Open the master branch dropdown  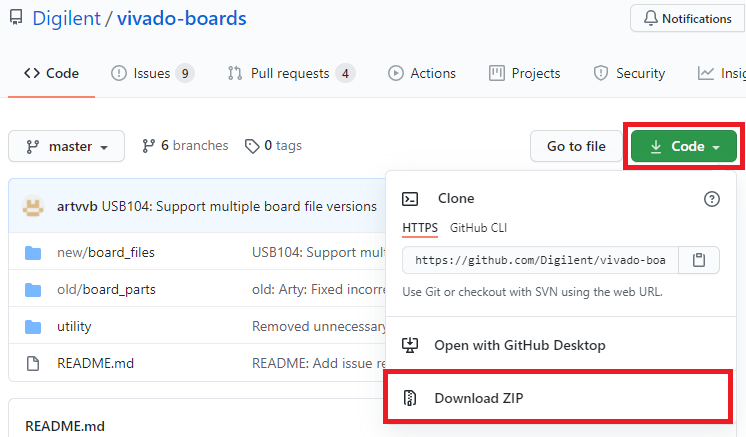pyautogui.click(x=67, y=146)
